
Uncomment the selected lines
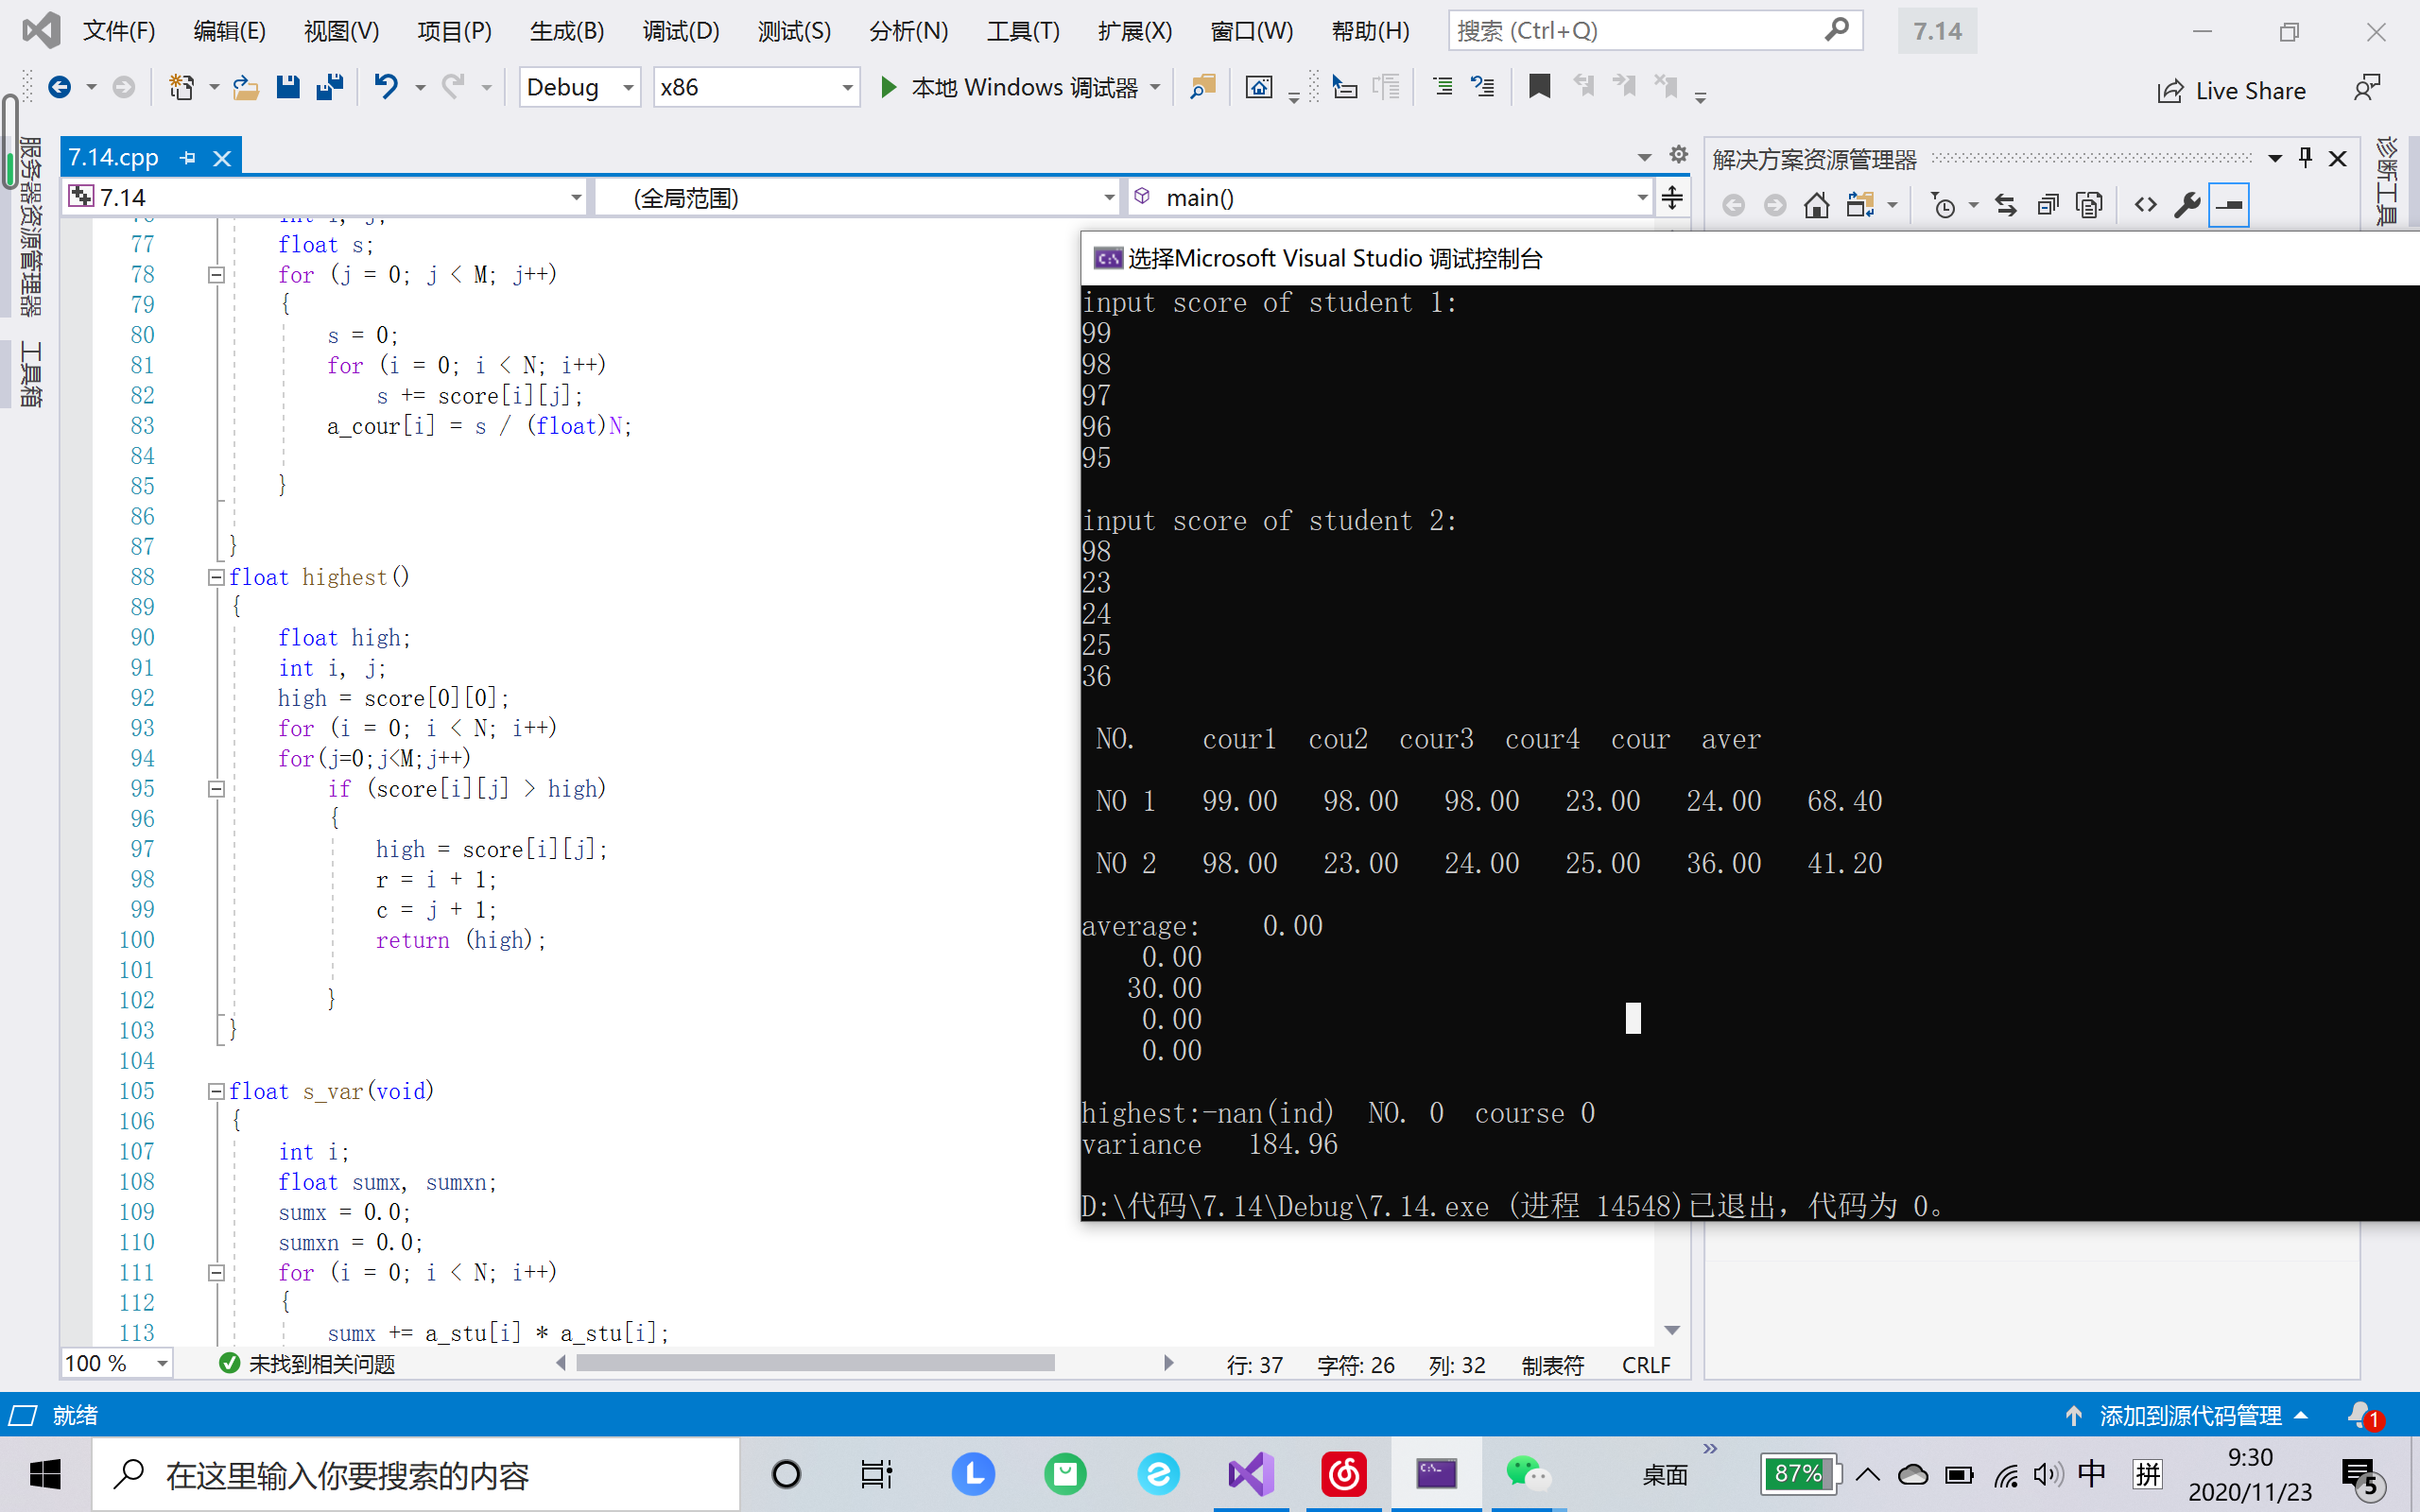[x=1483, y=88]
